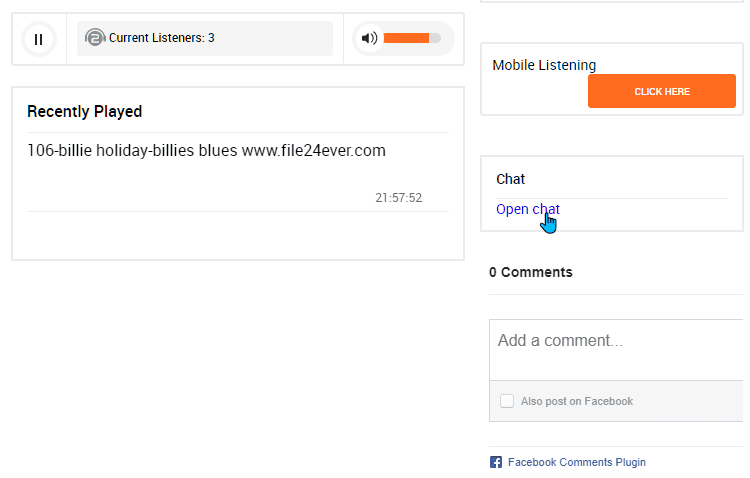Click the Mobile Listening label
Viewport: 750px width, 478px height.
(x=544, y=65)
